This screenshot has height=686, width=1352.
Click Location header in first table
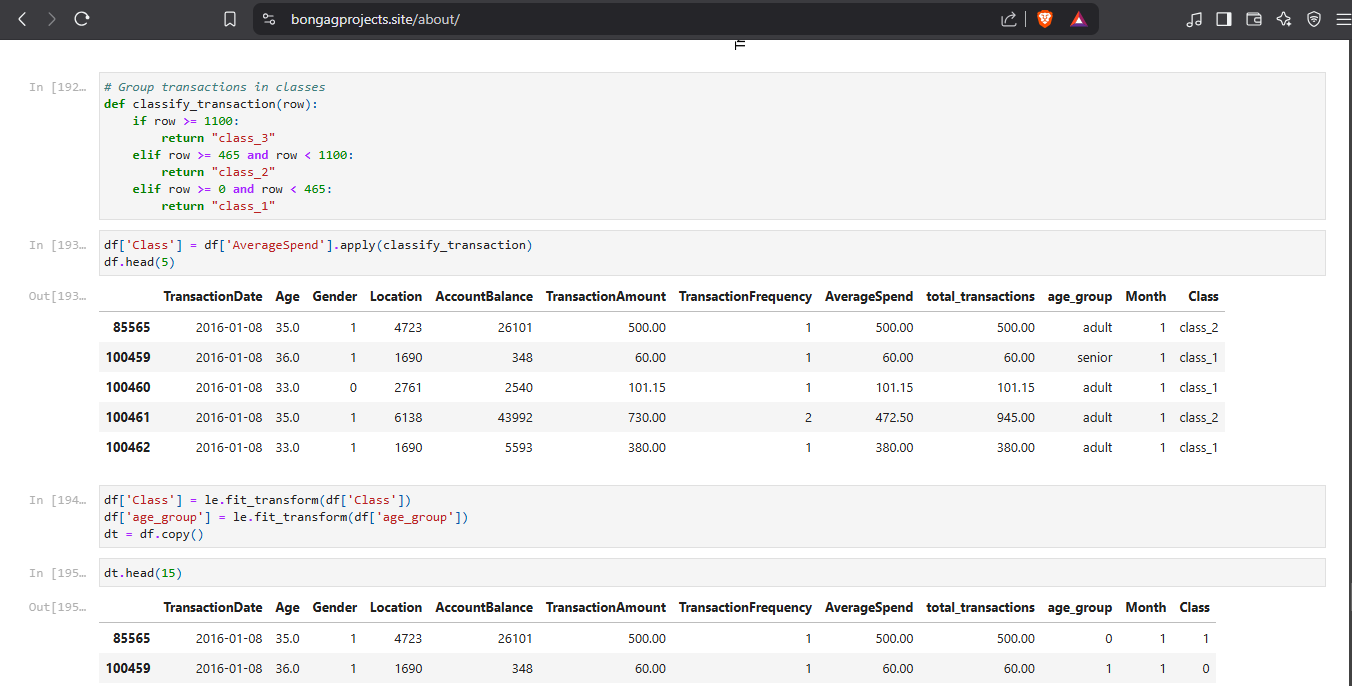[396, 296]
